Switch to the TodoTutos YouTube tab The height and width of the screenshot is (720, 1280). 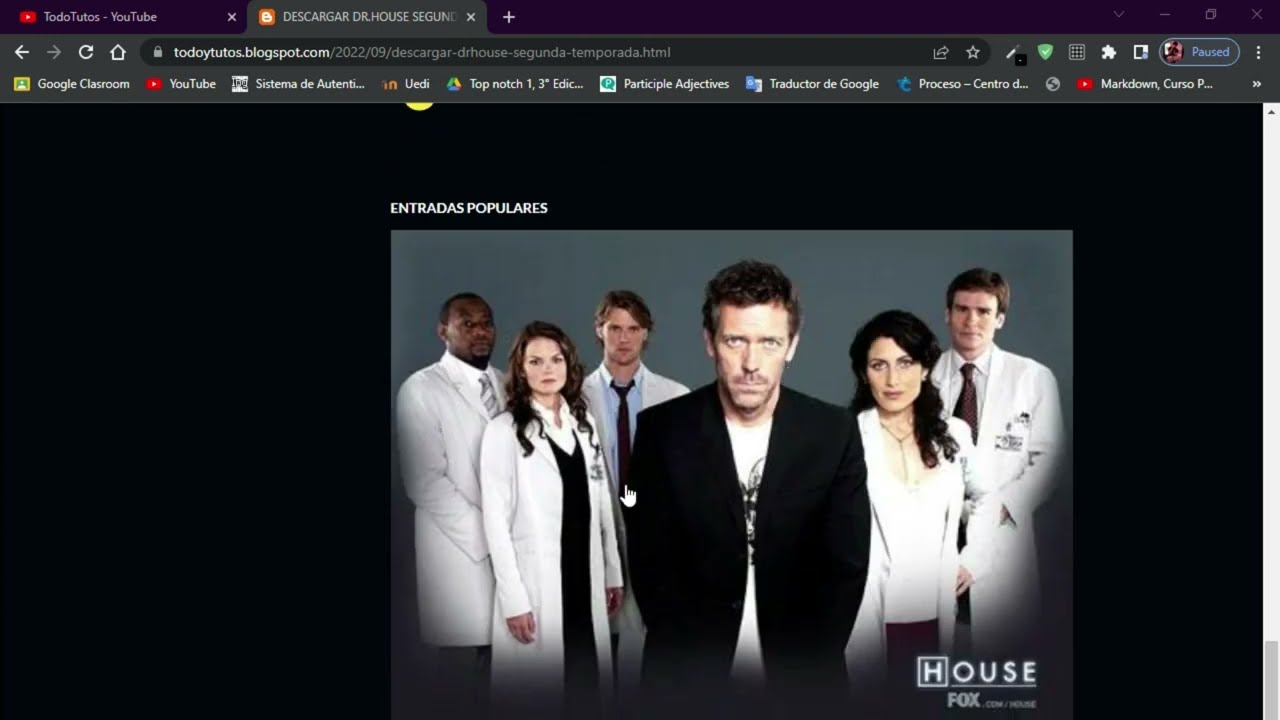tap(100, 16)
